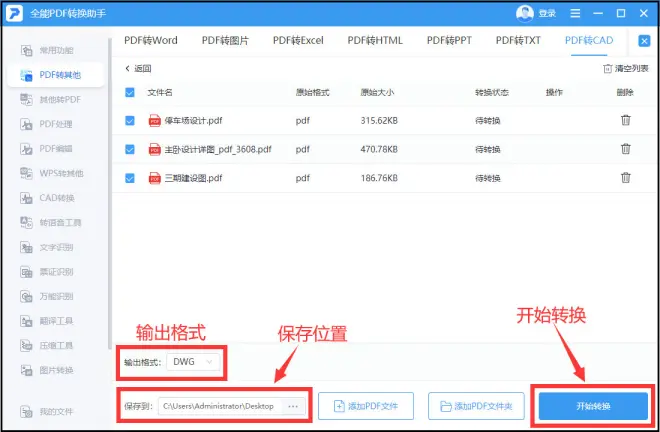Select PDF转其他 in the sidebar
The image size is (660, 432).
pyautogui.click(x=56, y=75)
